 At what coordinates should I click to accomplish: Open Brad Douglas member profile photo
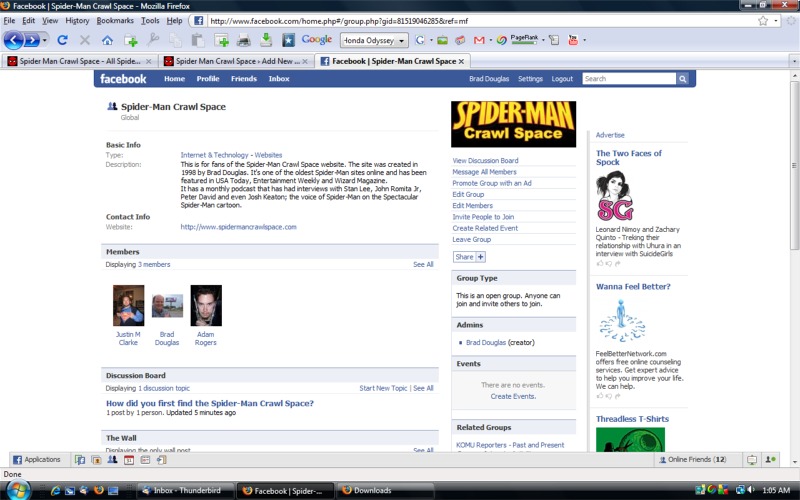(x=167, y=306)
